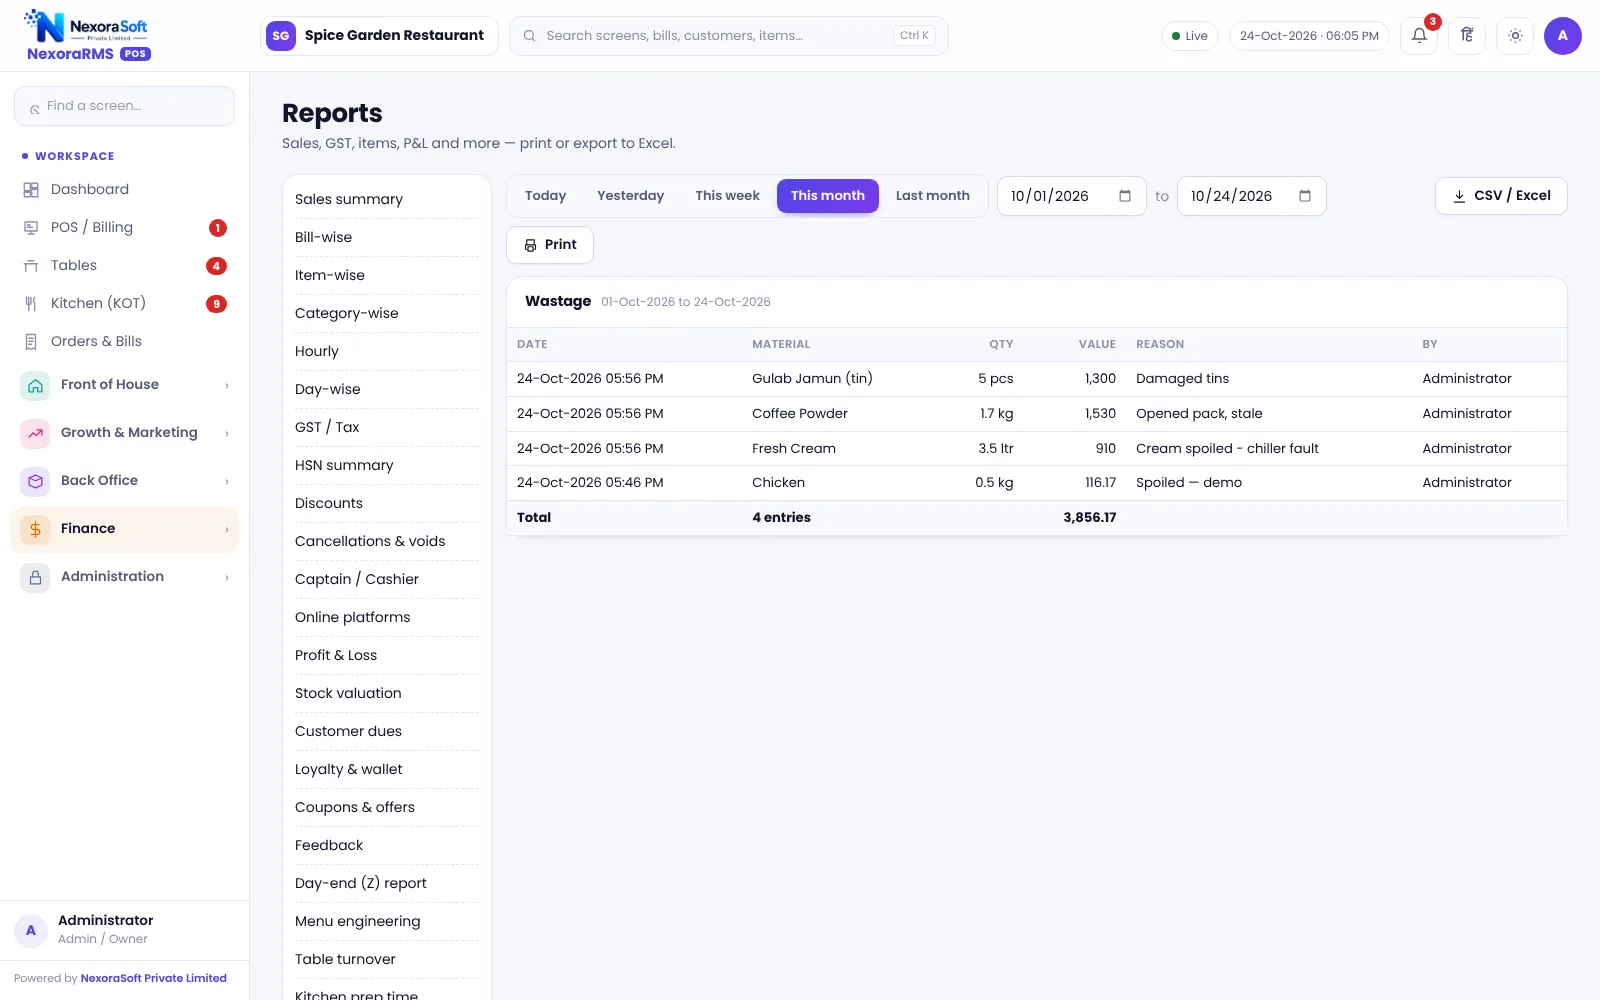This screenshot has width=1600, height=1000.
Task: Click the Live status indicator
Action: click(1189, 36)
